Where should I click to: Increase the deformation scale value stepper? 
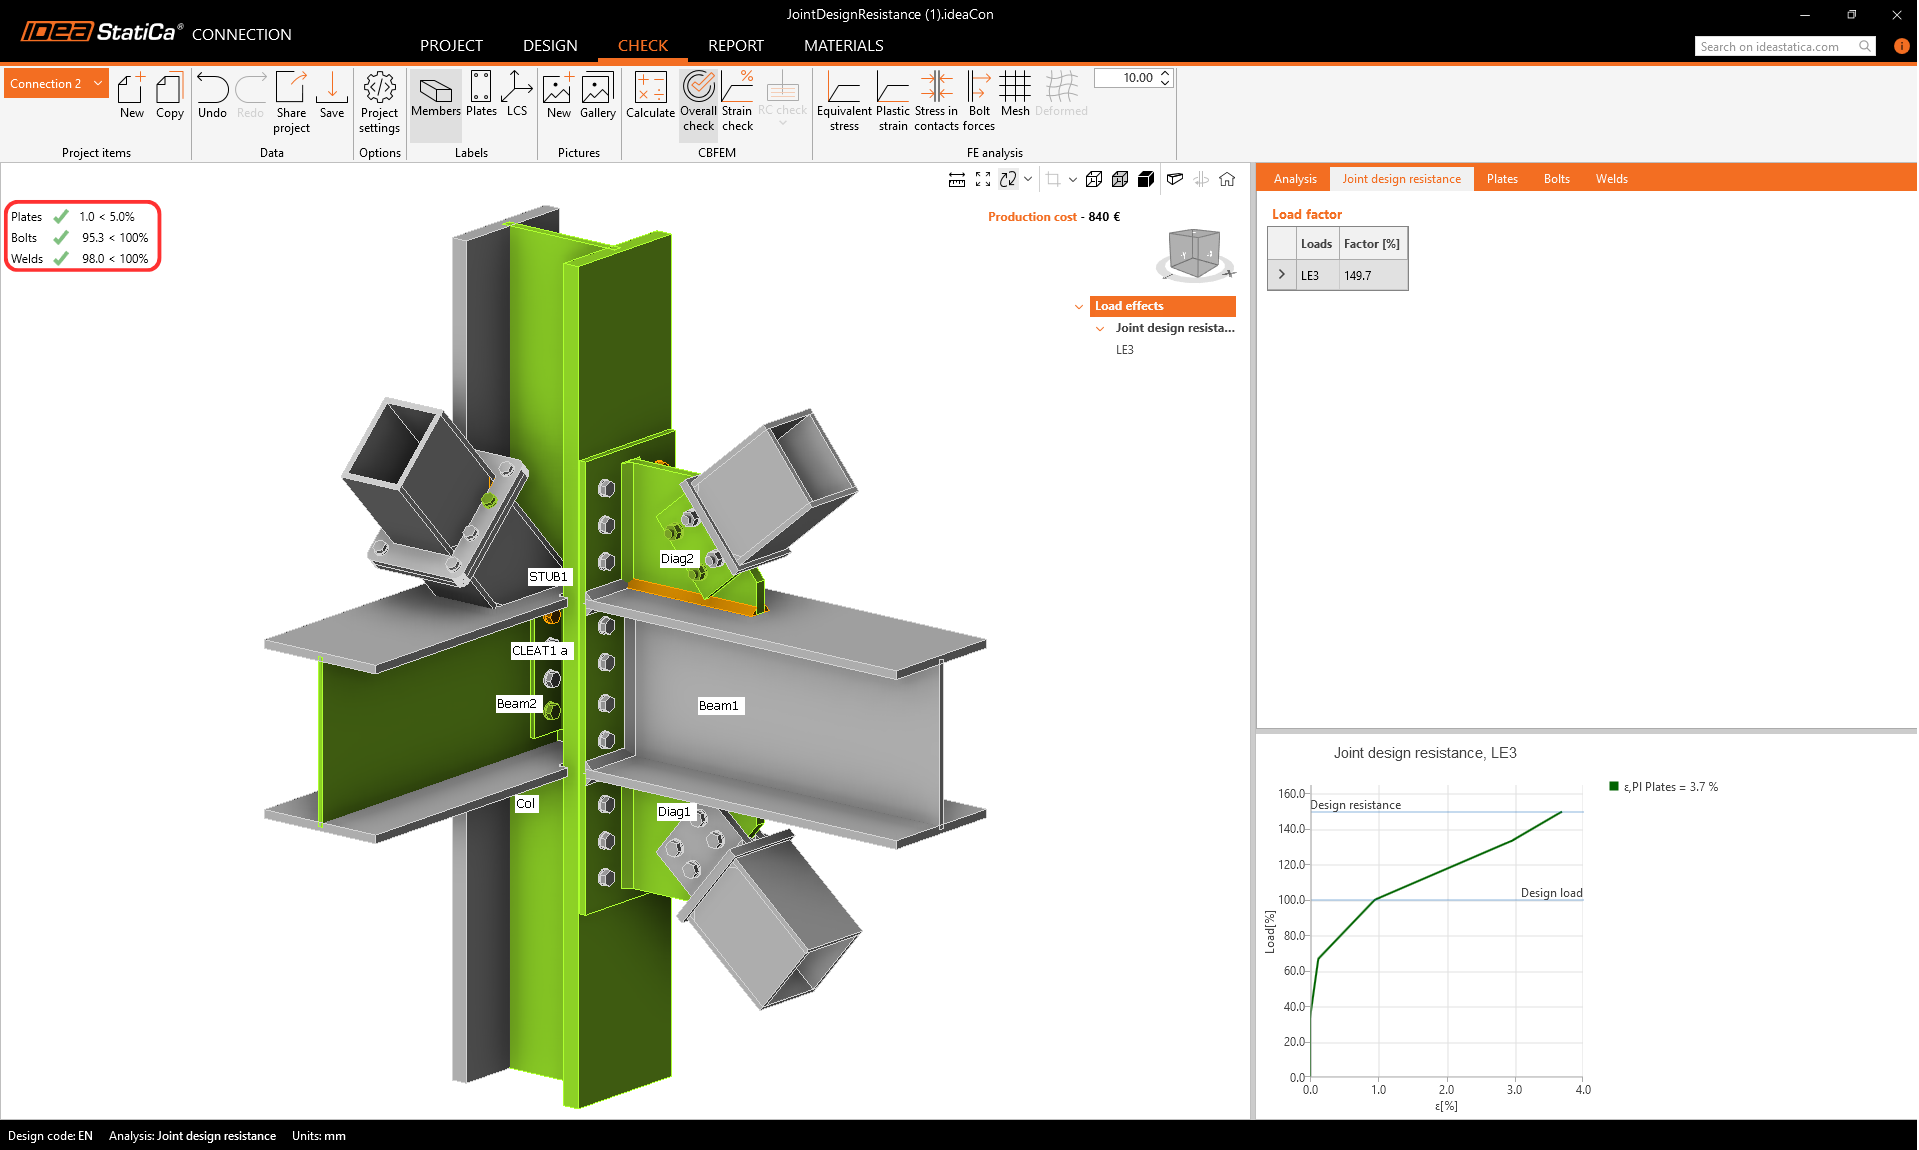pyautogui.click(x=1166, y=73)
